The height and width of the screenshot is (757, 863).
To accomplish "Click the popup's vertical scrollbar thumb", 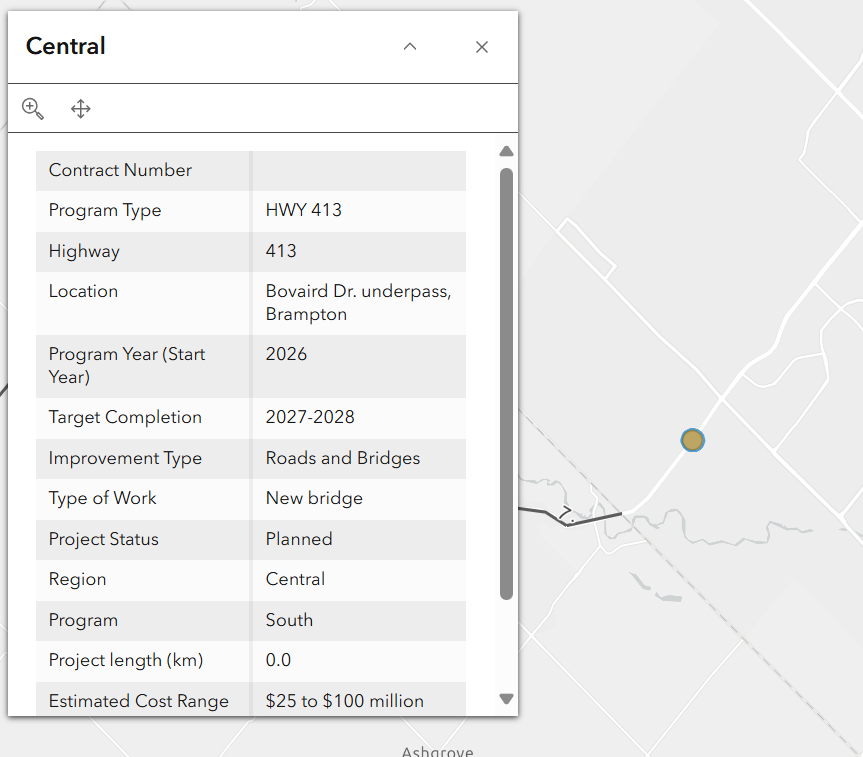I will click(x=506, y=384).
